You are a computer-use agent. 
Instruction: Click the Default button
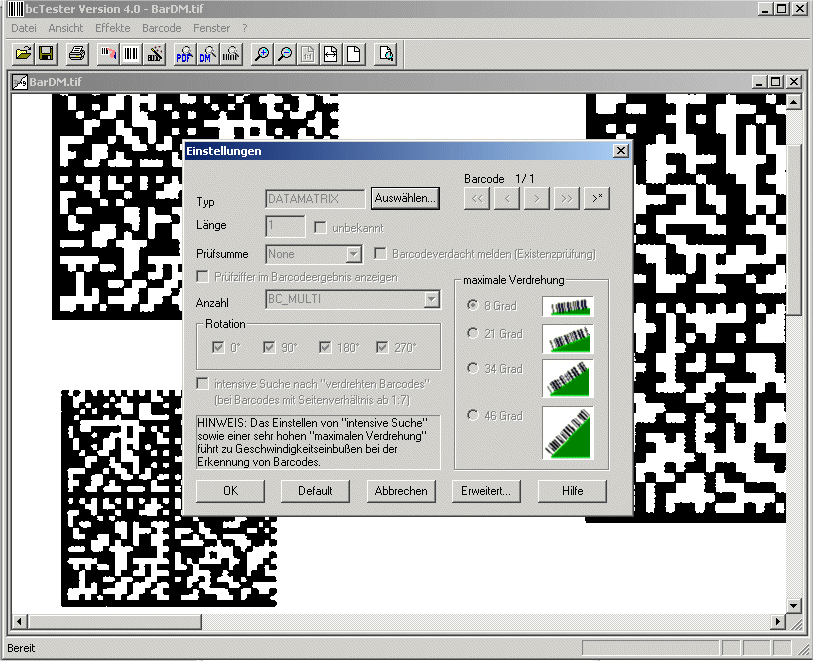point(315,490)
